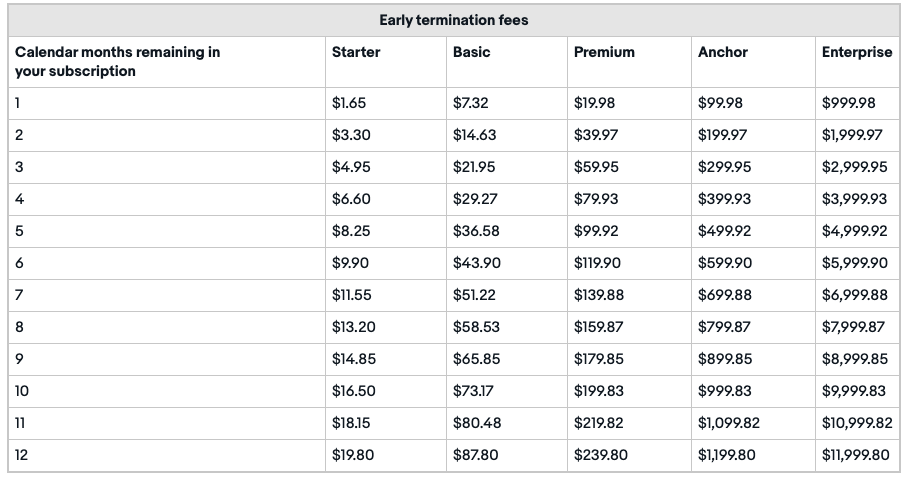Click the "Calendar months remaining" column header
The width and height of the screenshot is (910, 479).
coord(118,61)
